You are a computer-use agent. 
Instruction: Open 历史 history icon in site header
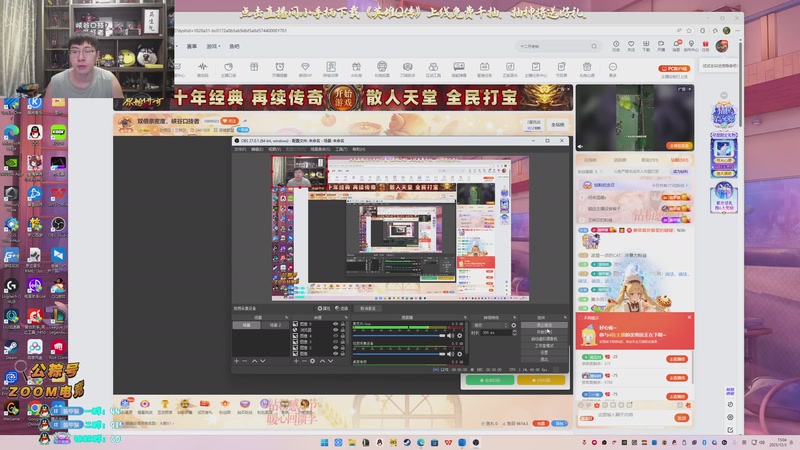pos(616,46)
